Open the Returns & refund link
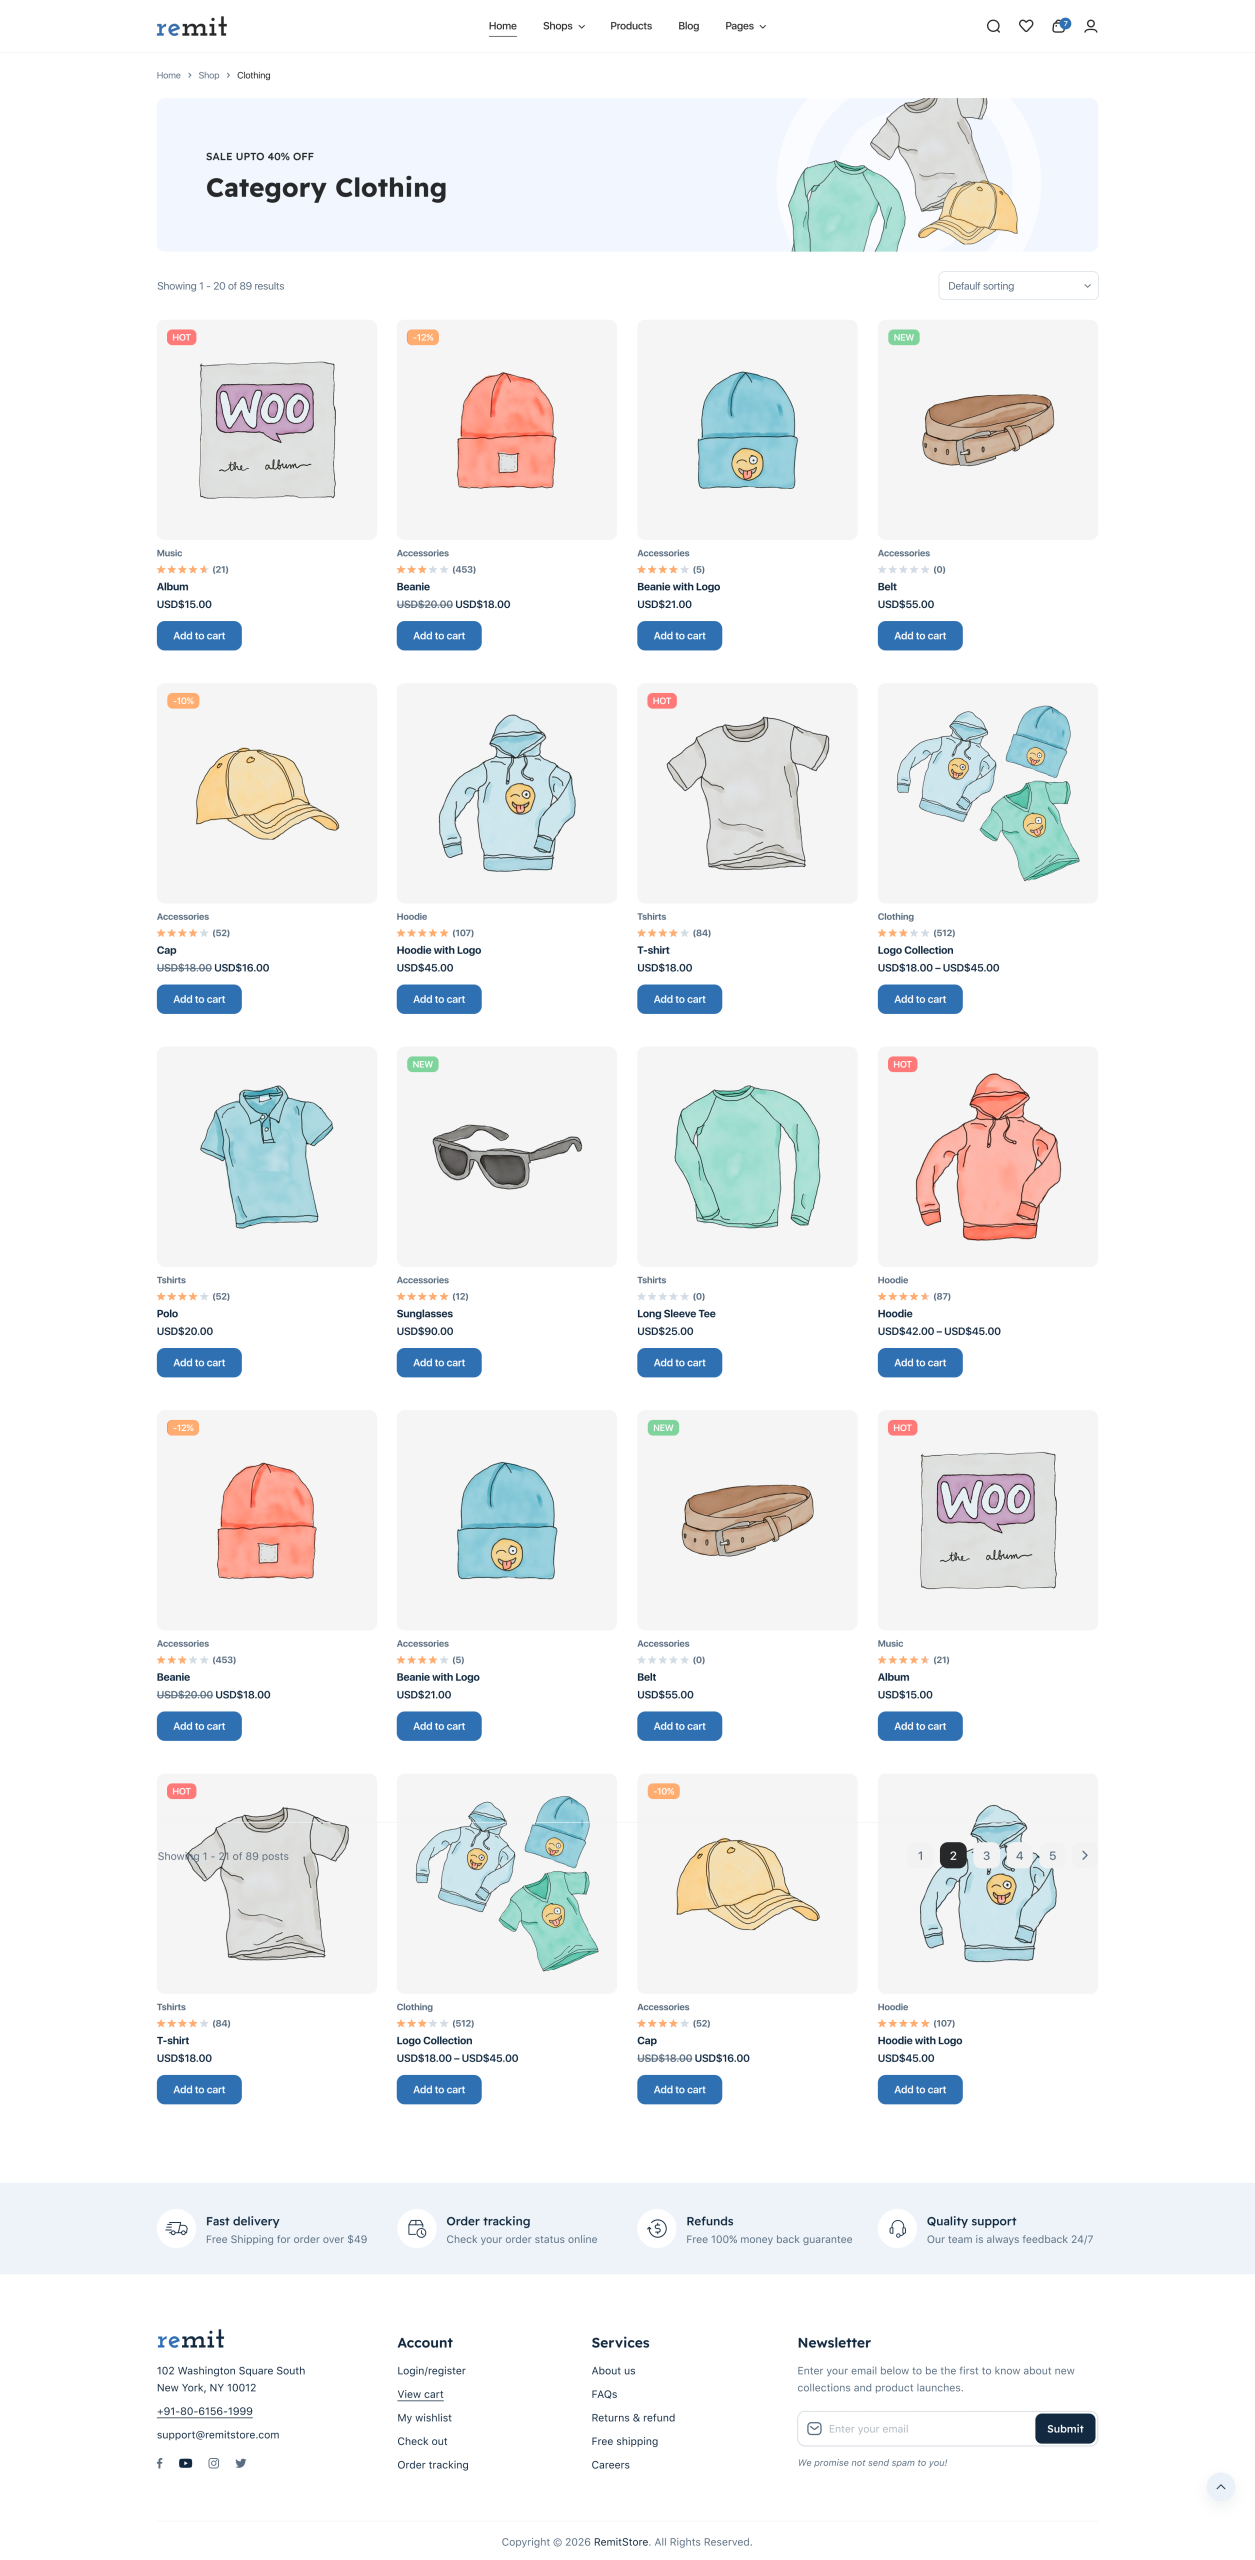The image size is (1255, 2560). (633, 2418)
